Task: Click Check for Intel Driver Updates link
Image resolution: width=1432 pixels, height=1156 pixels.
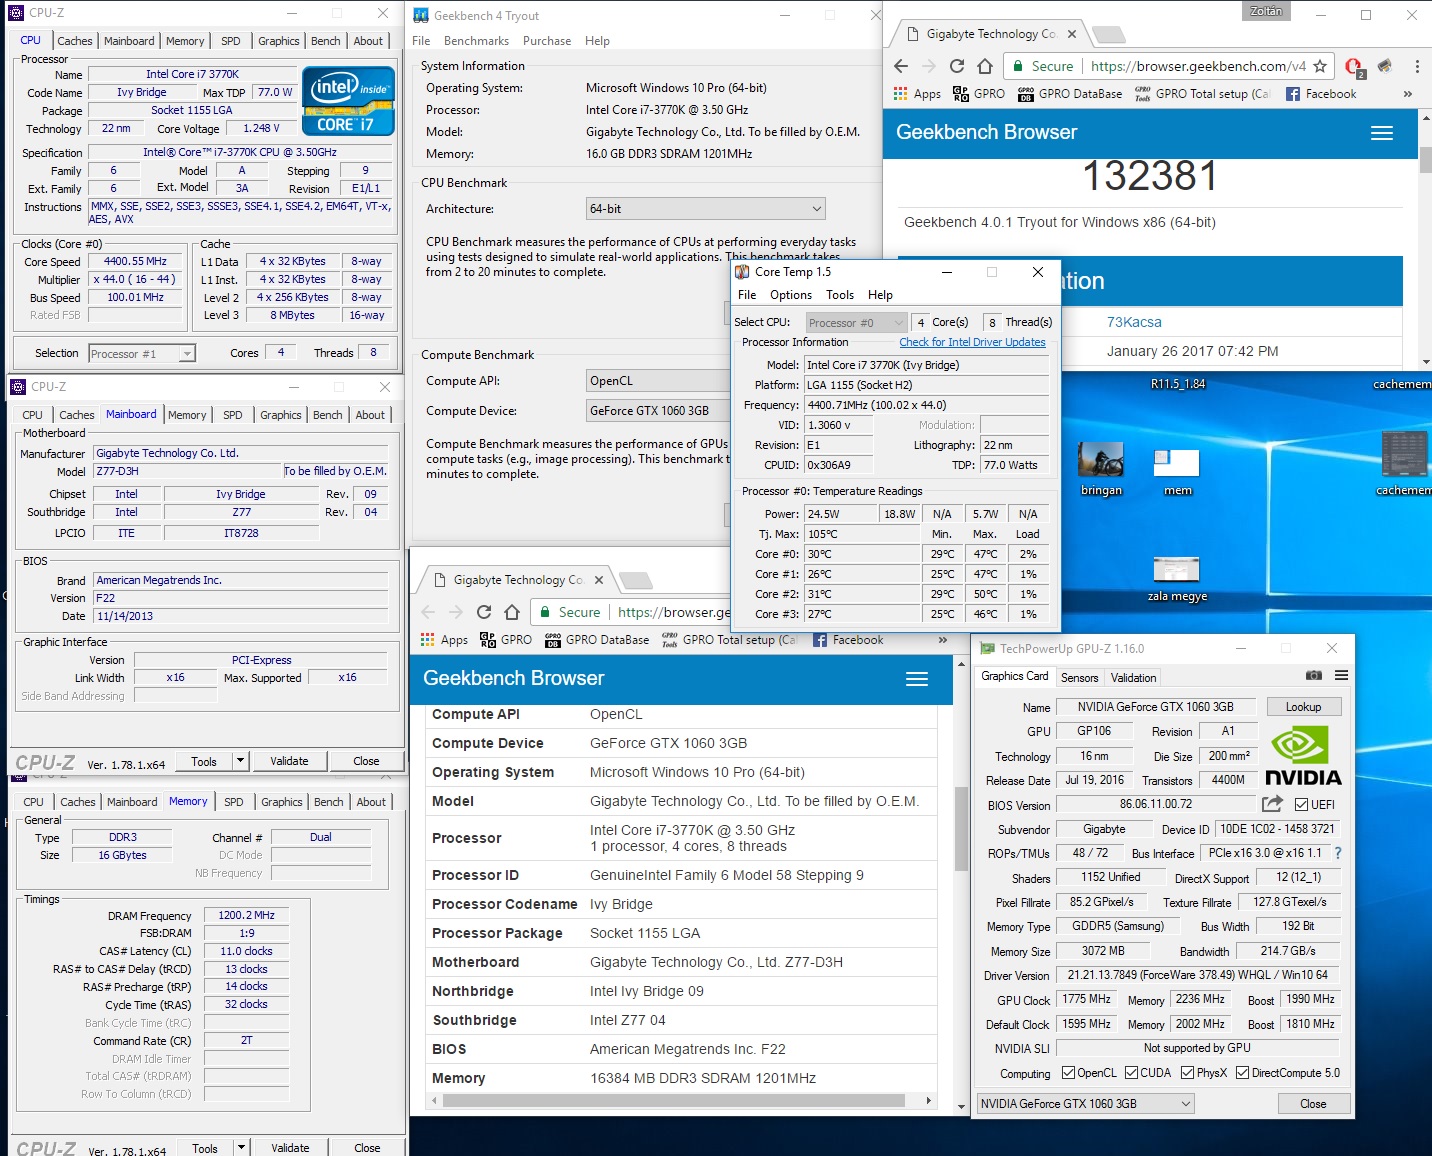Action: (x=972, y=342)
